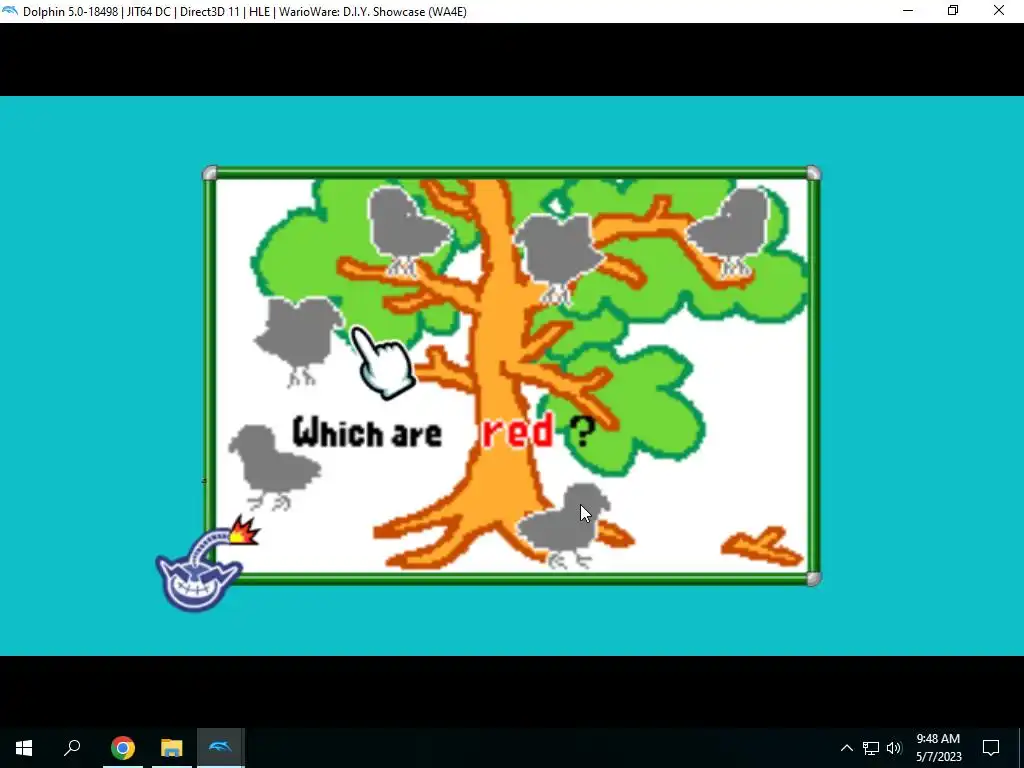Launch Google Chrome from the taskbar
Viewport: 1024px width, 768px height.
point(123,748)
